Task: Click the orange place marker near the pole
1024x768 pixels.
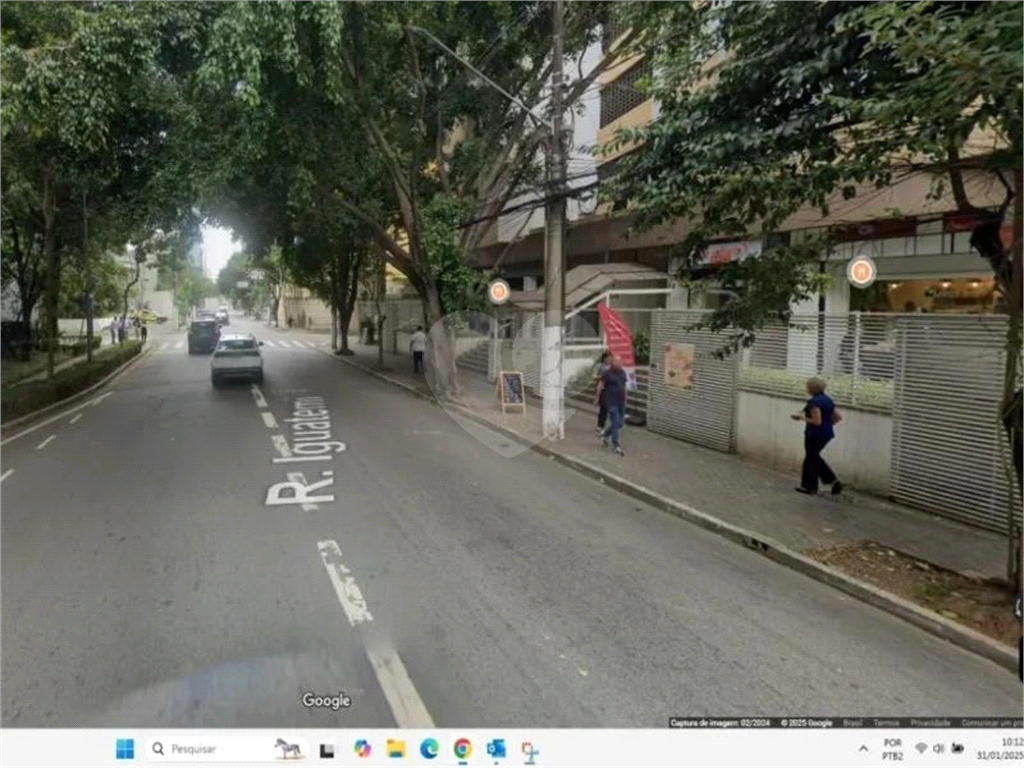Action: click(499, 291)
